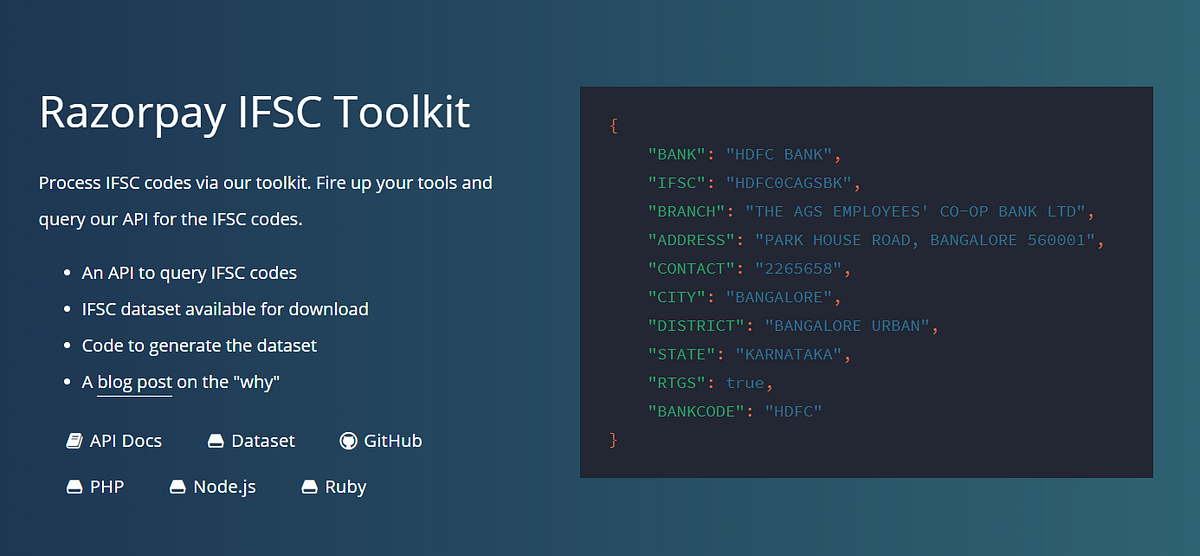Click "IFSC dataset available for download" item
This screenshot has width=1200, height=556.
(x=225, y=309)
